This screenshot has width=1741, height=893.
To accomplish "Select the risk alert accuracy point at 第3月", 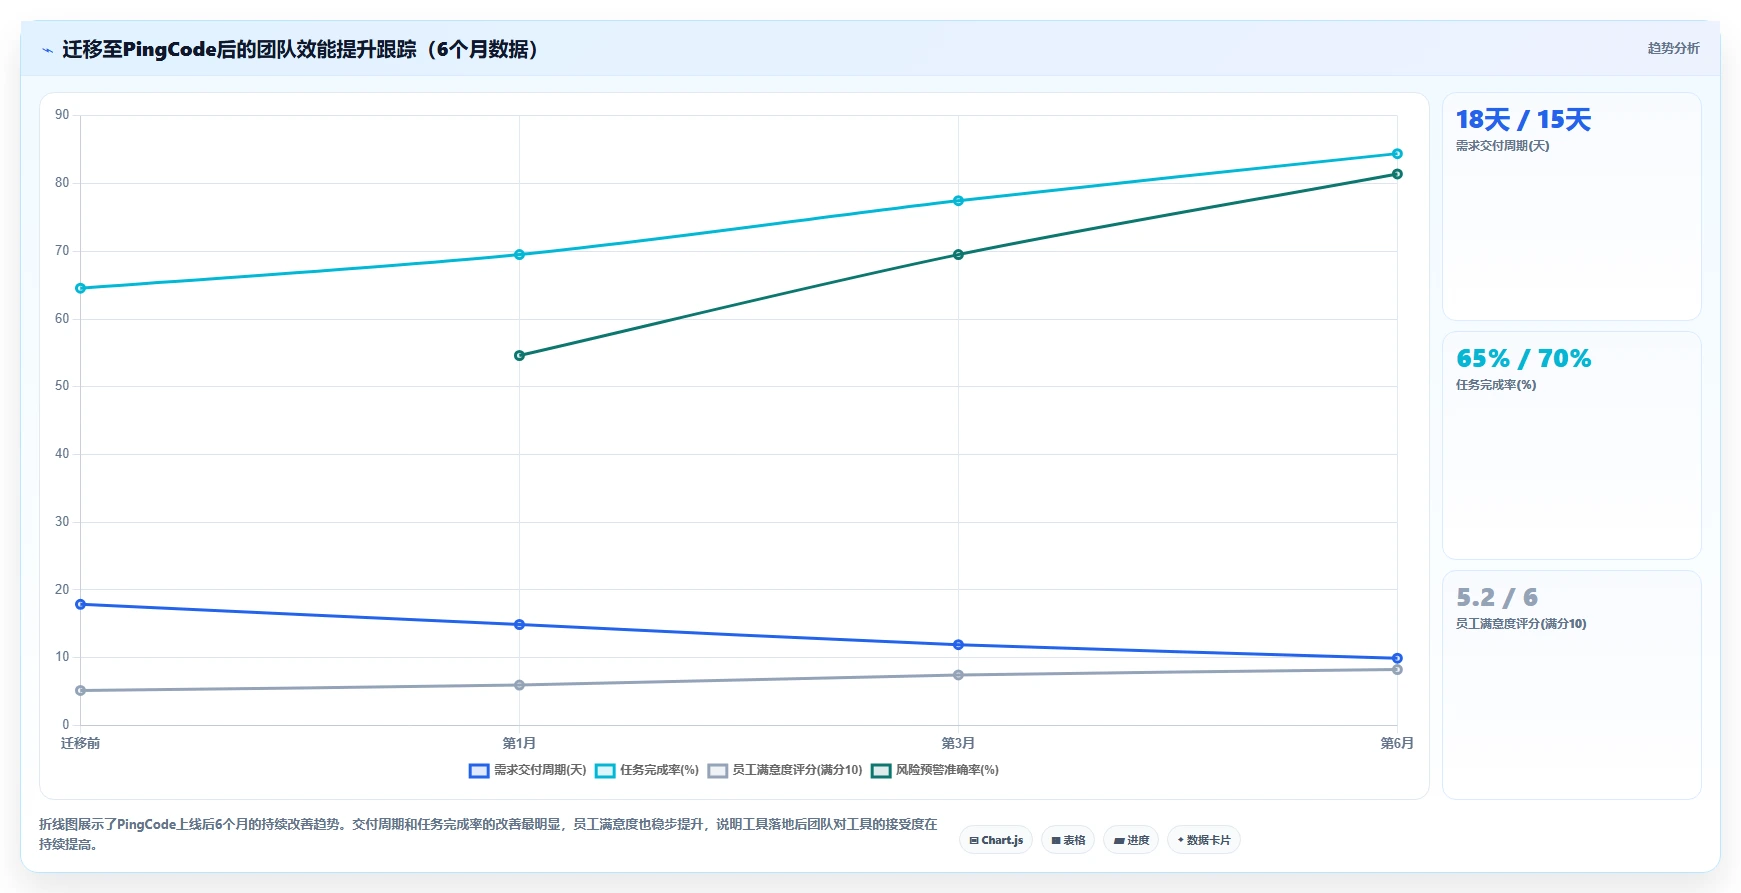I will 958,255.
